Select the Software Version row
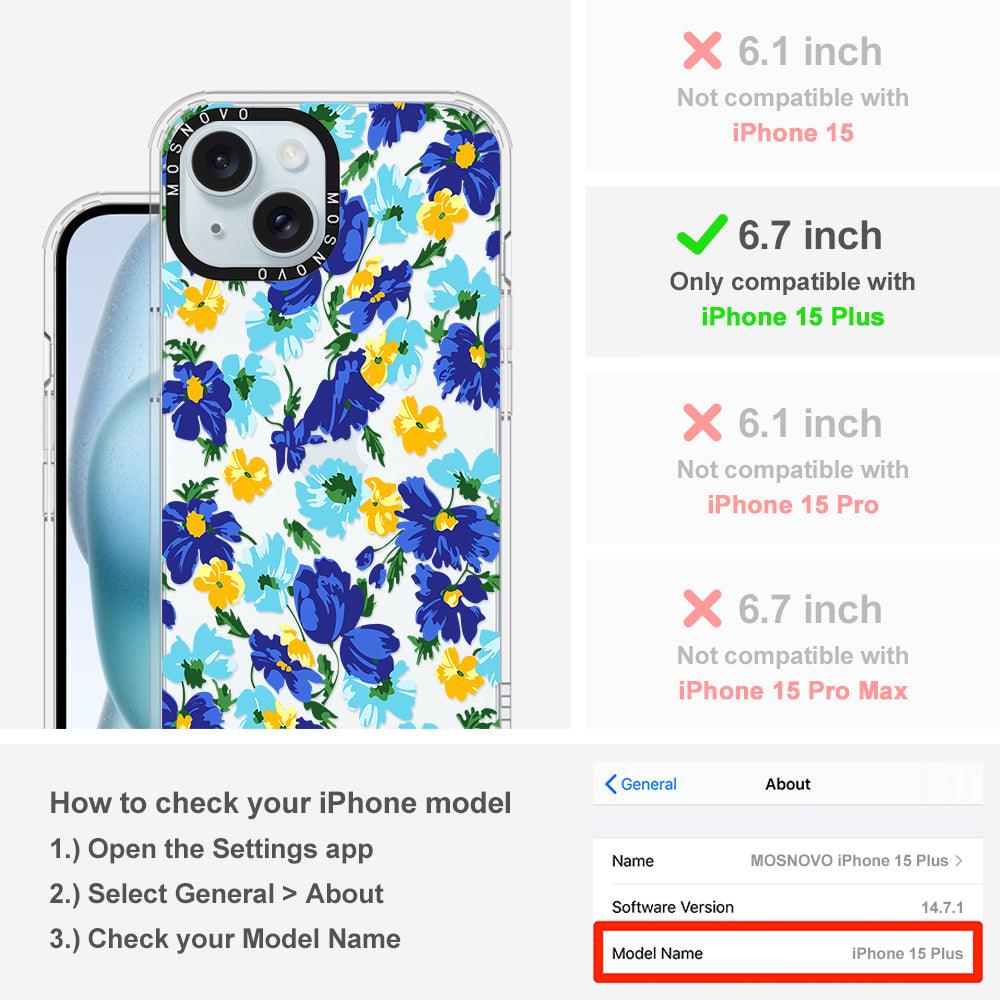The height and width of the screenshot is (1000, 1000). pyautogui.click(x=788, y=907)
